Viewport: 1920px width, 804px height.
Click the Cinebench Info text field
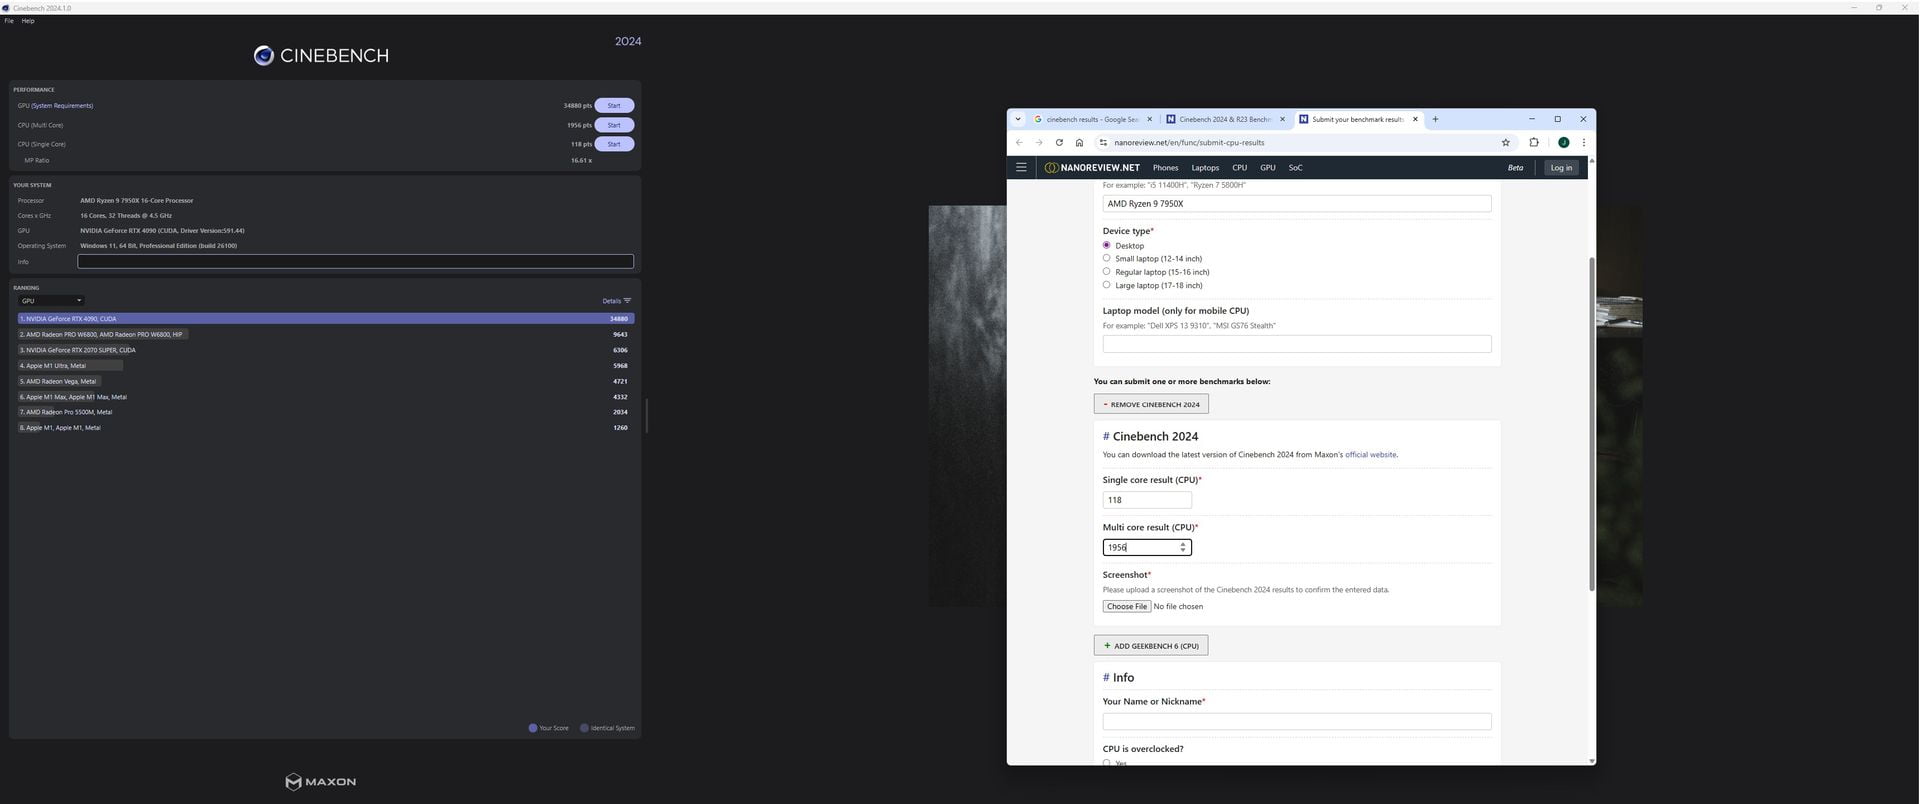click(x=356, y=261)
